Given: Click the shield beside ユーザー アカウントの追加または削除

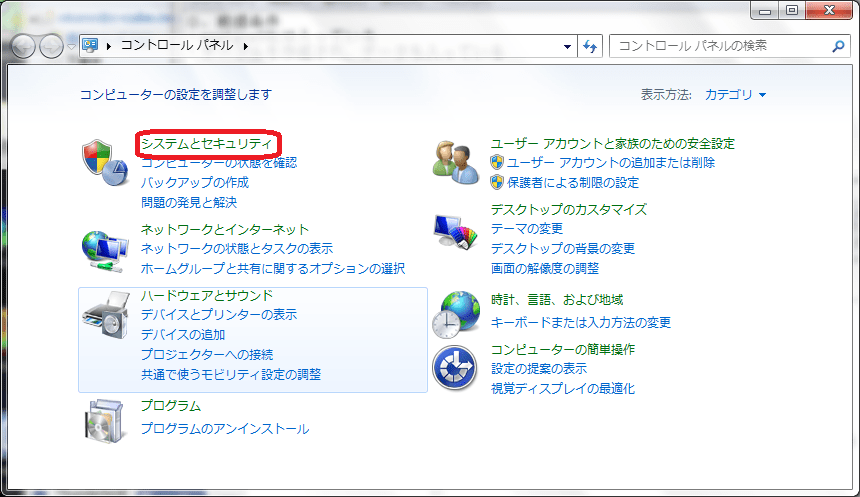Looking at the screenshot, I should pyautogui.click(x=497, y=162).
